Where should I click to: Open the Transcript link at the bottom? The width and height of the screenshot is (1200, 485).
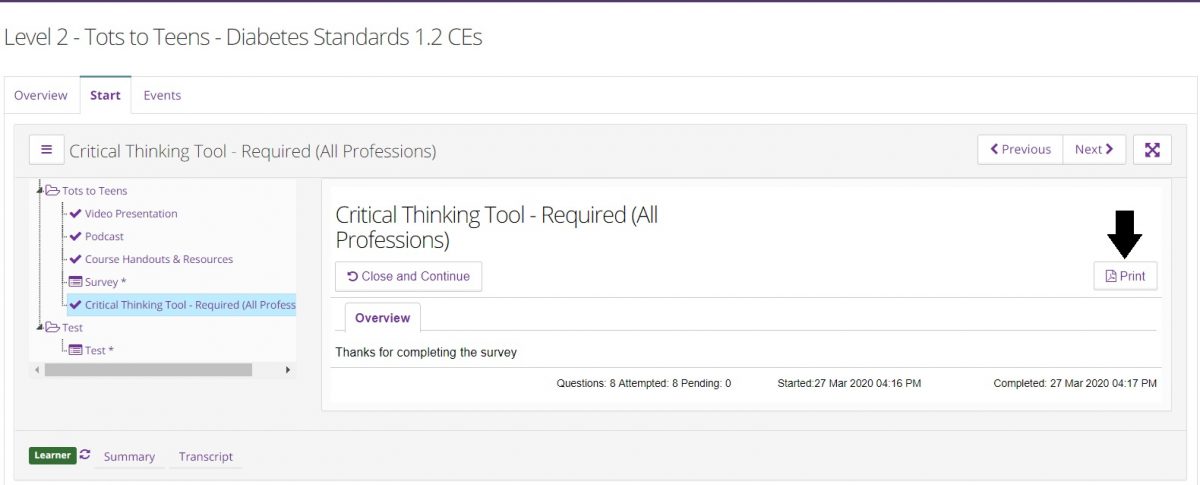206,457
